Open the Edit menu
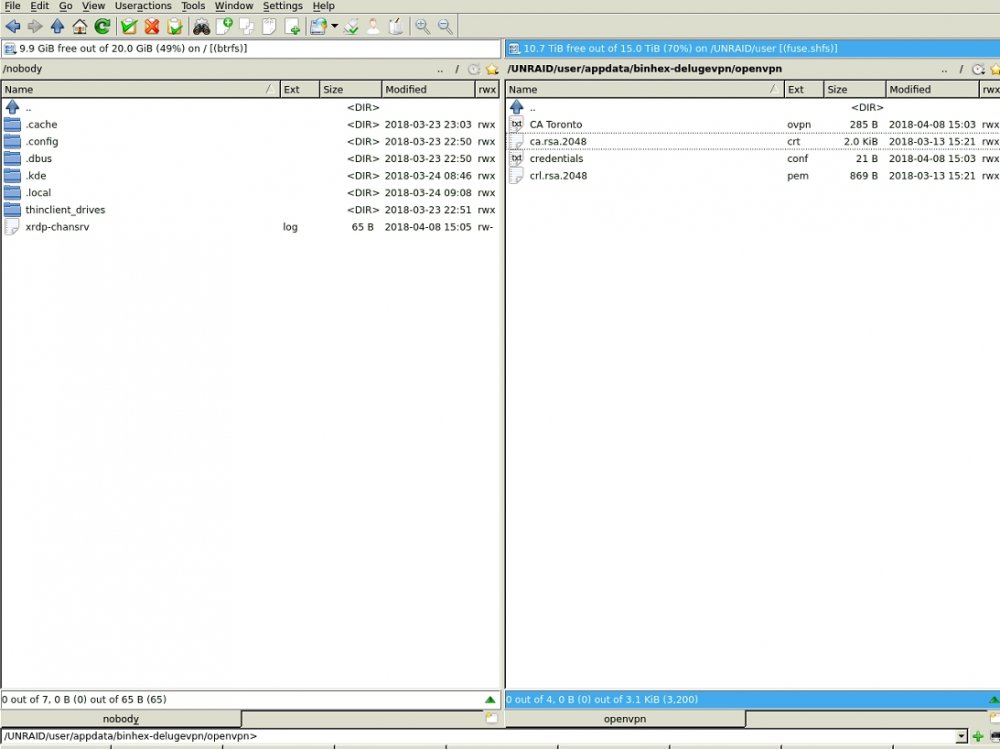Screen dimensions: 1000x749 pos(40,6)
